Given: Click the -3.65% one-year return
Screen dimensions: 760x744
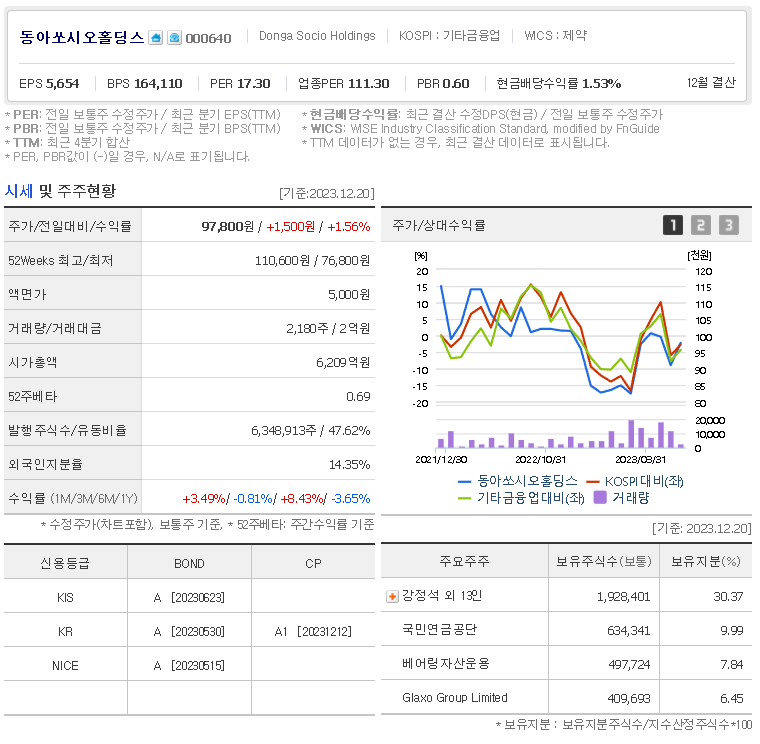Looking at the screenshot, I should tap(350, 499).
